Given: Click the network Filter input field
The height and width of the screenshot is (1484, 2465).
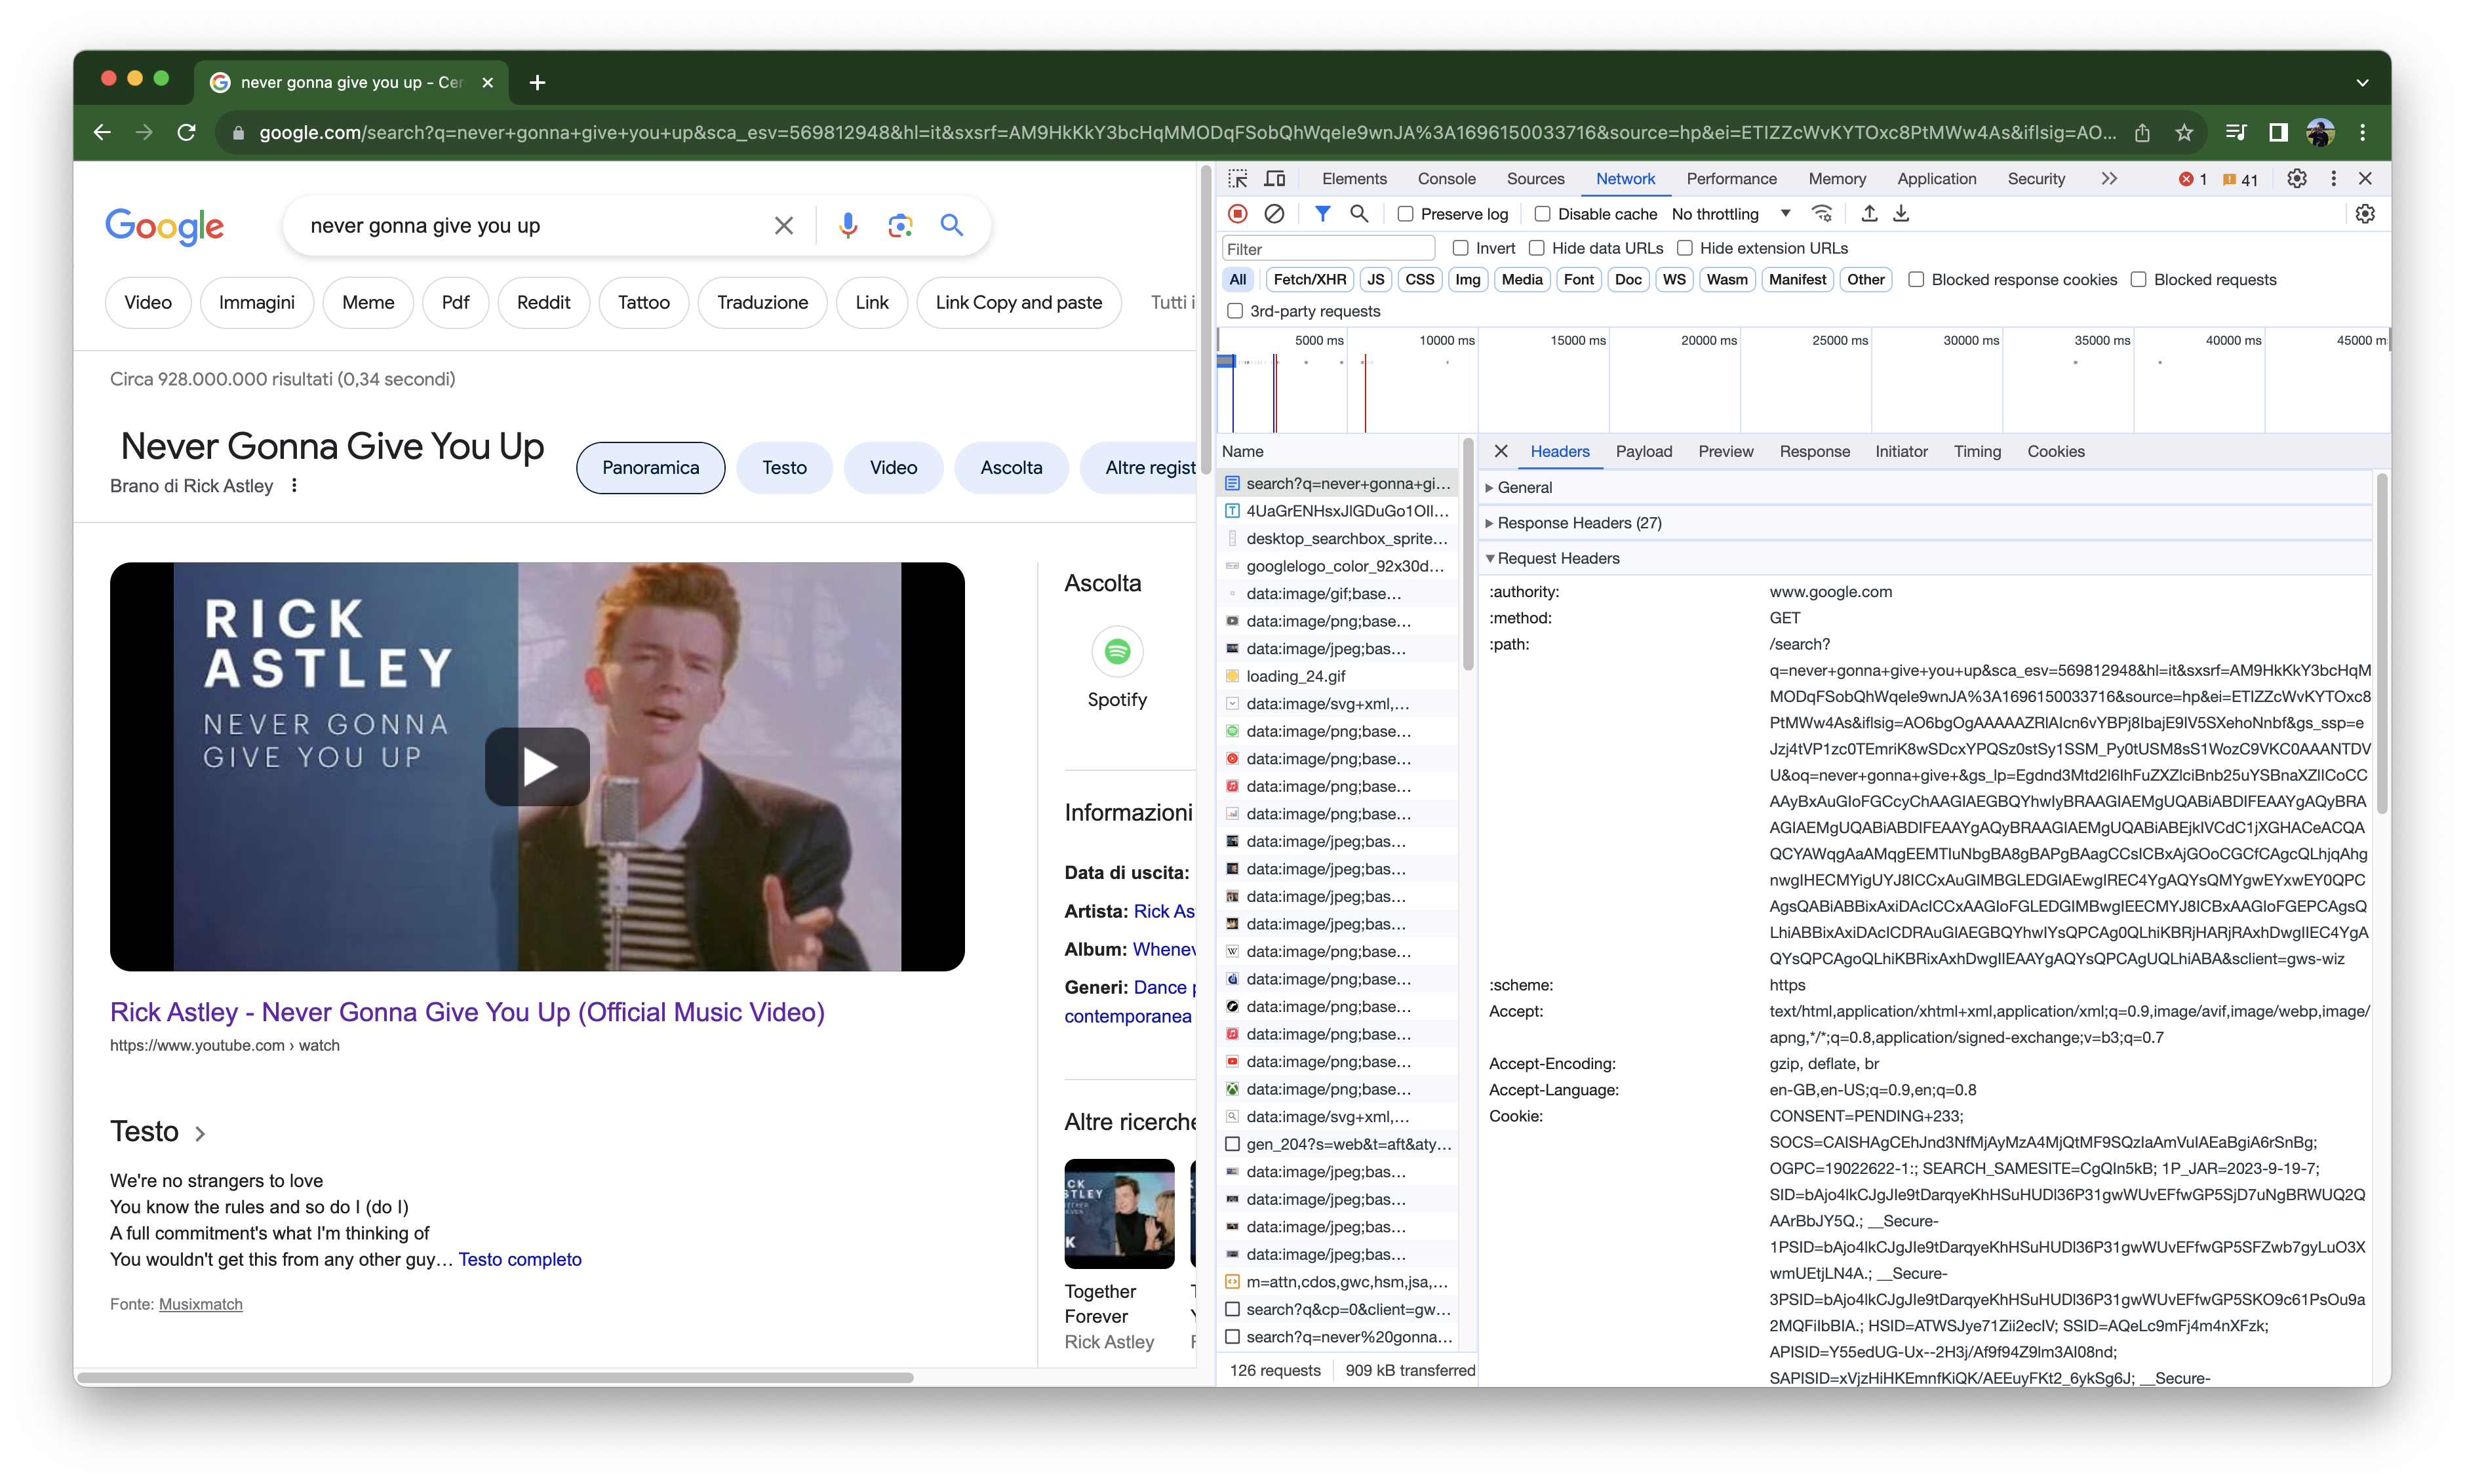Looking at the screenshot, I should pyautogui.click(x=1328, y=248).
